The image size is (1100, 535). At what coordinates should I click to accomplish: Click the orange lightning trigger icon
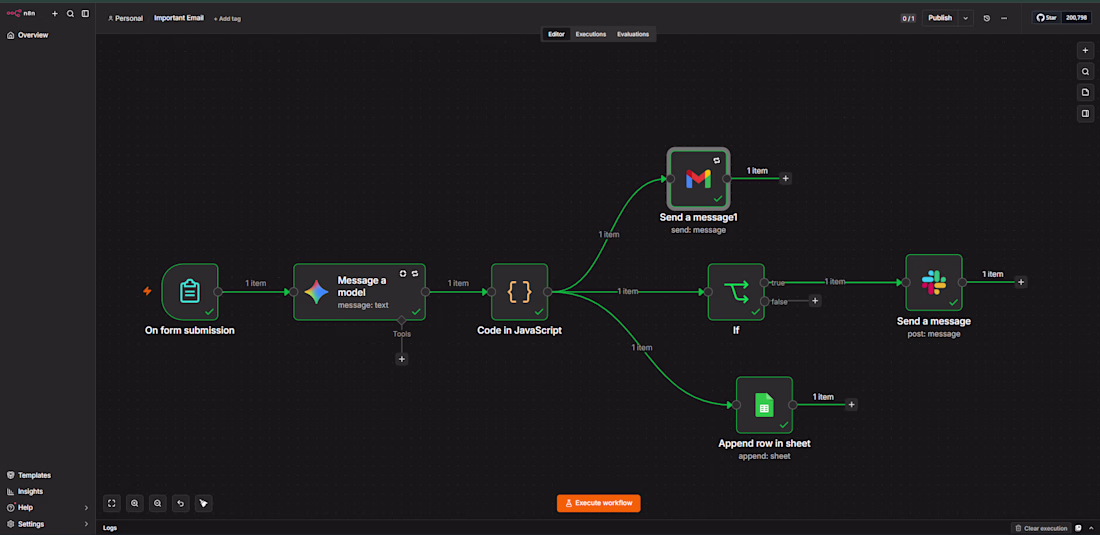[147, 291]
